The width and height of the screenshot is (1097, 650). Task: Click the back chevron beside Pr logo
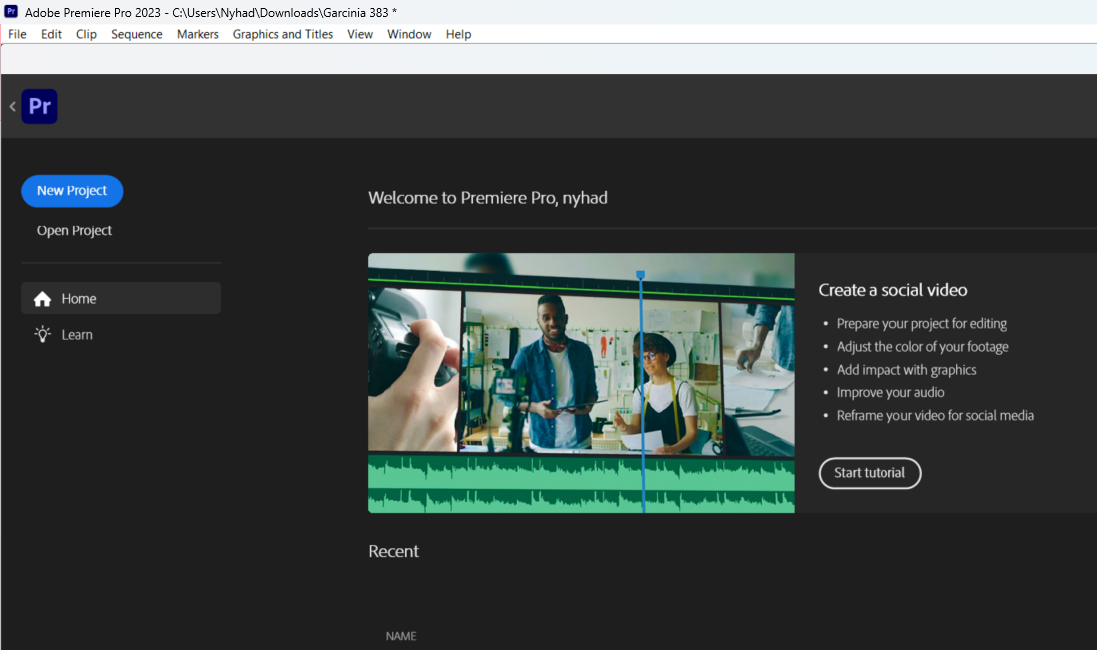(x=13, y=106)
